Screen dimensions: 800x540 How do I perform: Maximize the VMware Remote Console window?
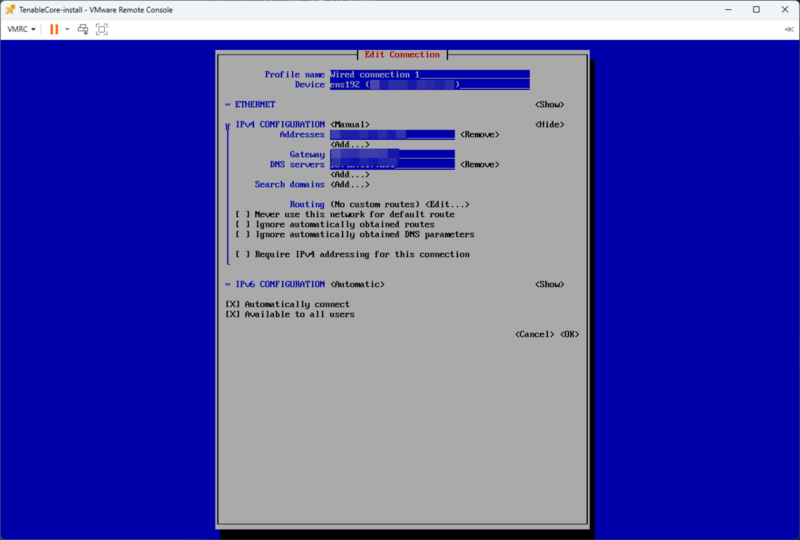pyautogui.click(x=756, y=9)
